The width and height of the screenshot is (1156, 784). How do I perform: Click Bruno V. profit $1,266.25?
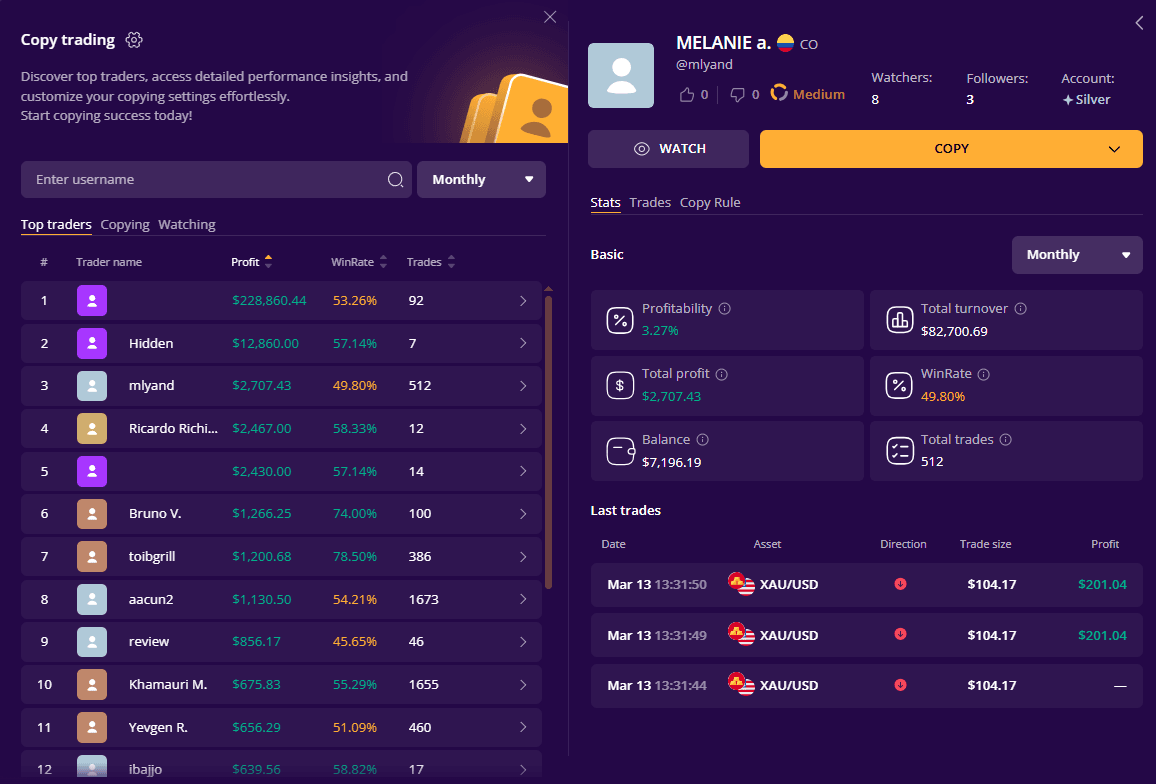click(262, 514)
